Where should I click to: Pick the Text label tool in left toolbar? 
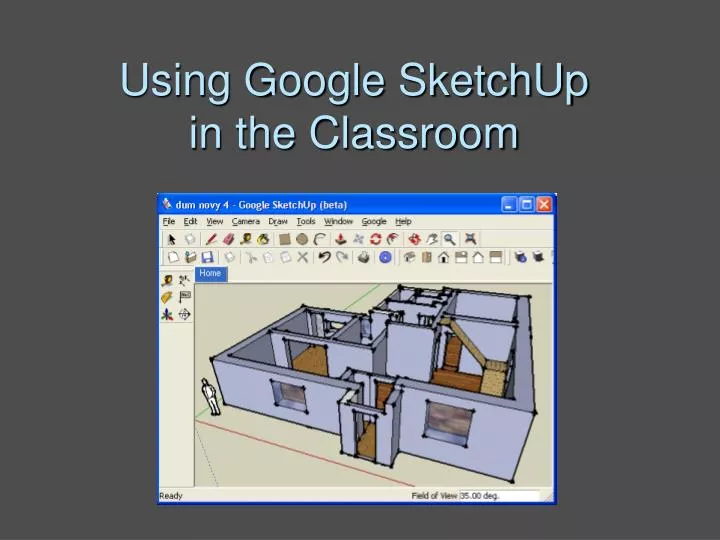[184, 298]
